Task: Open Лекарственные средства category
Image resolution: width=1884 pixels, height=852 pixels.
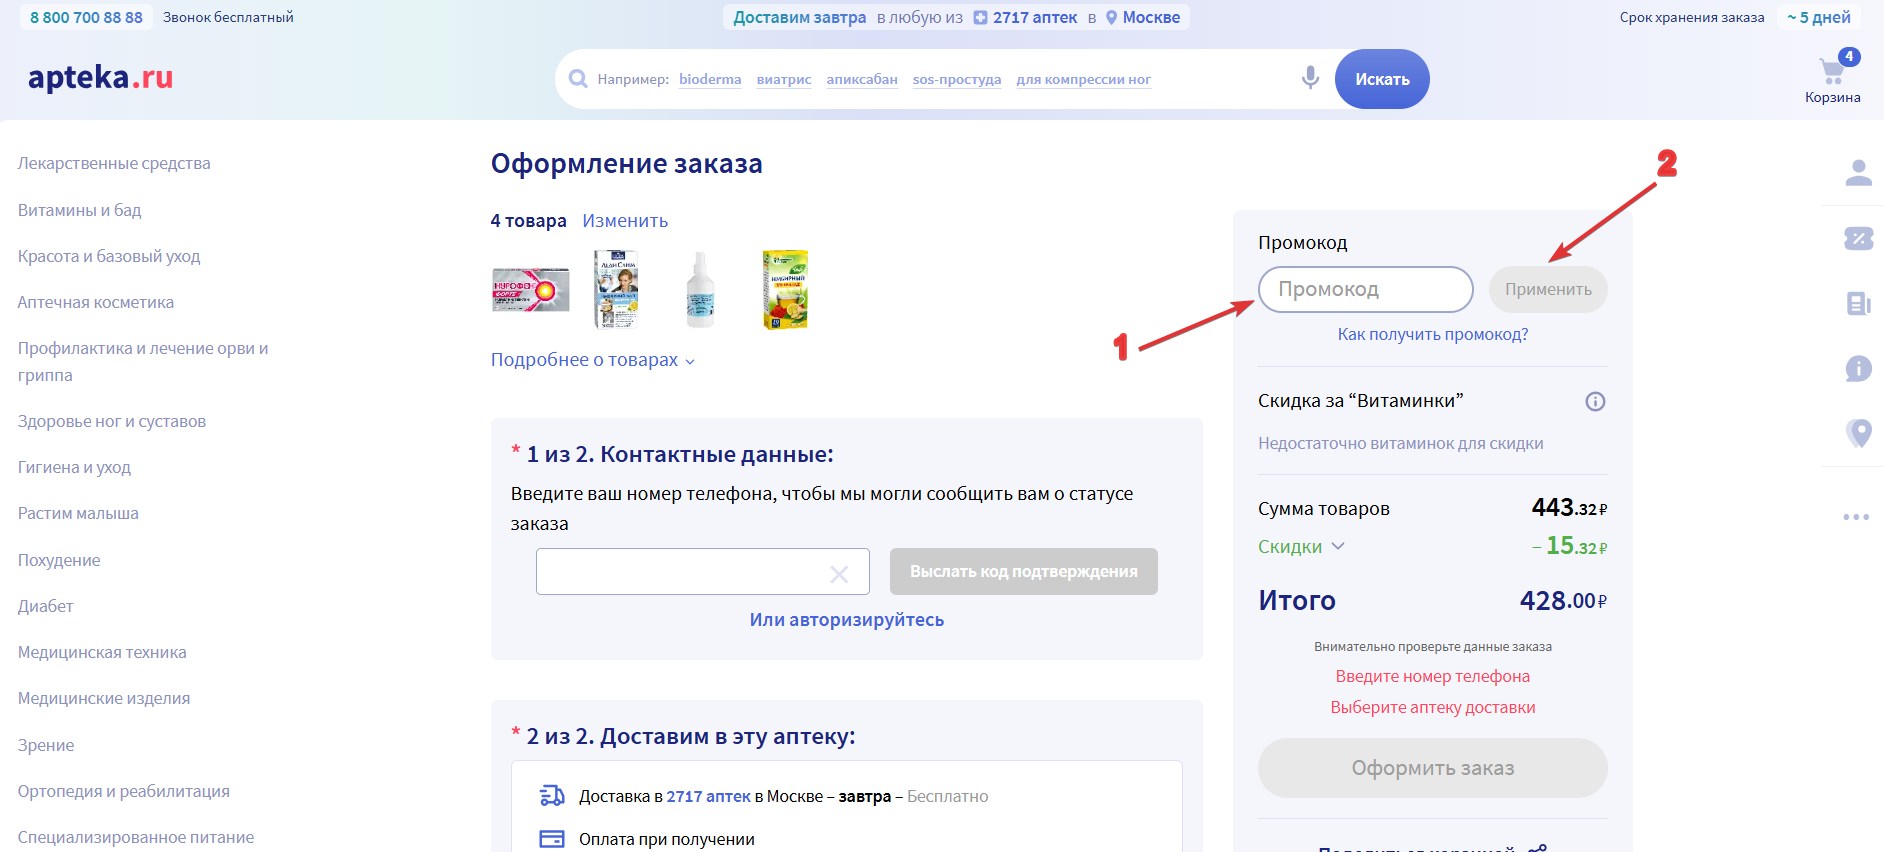Action: coord(114,163)
